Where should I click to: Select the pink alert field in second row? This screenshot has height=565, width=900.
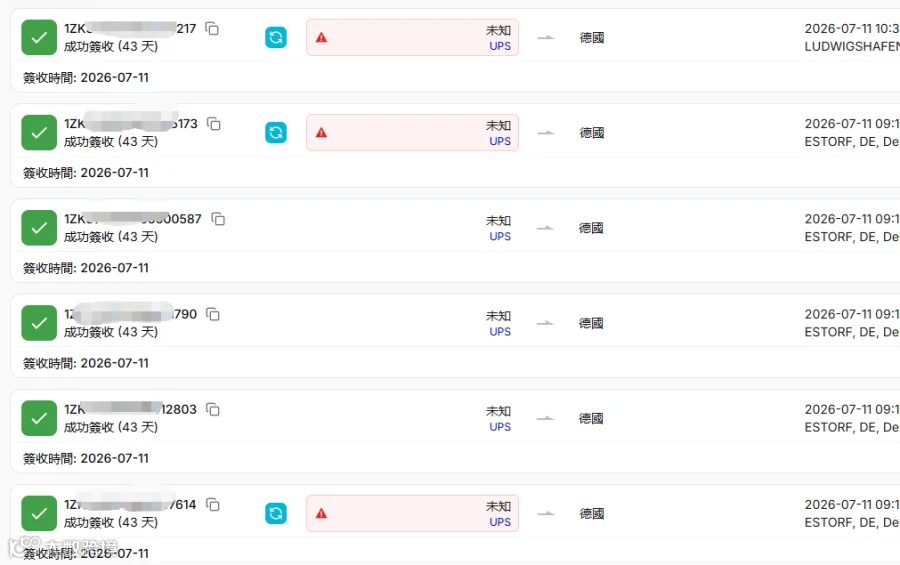tap(412, 133)
